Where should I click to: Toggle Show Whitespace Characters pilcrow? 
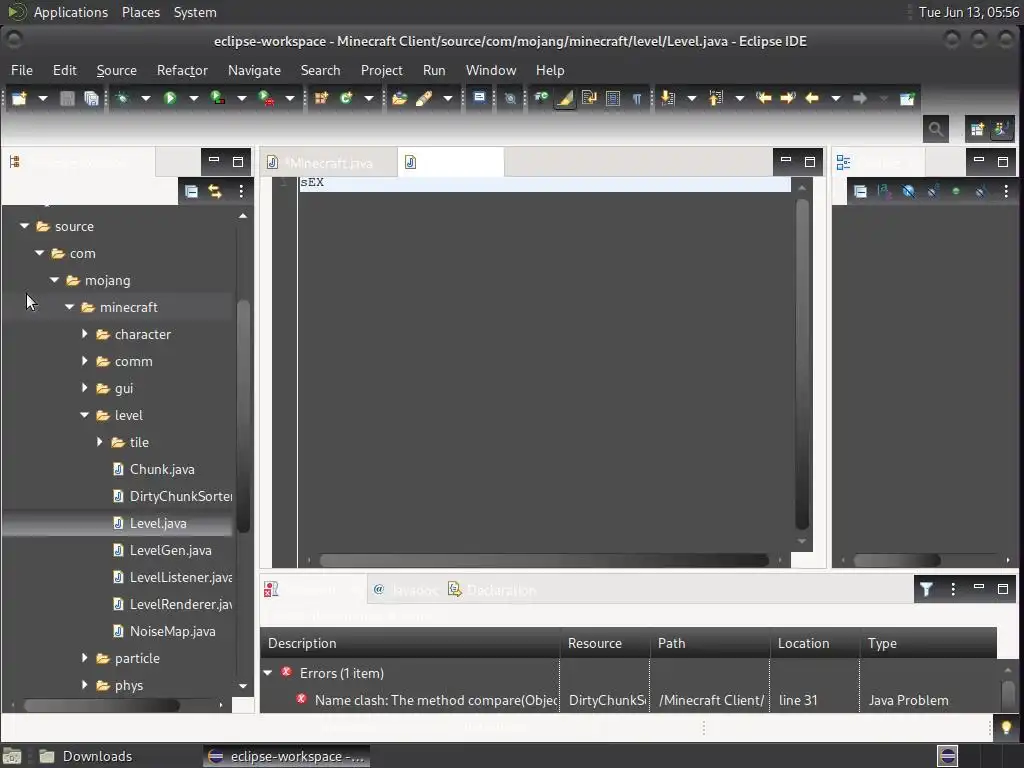[637, 98]
